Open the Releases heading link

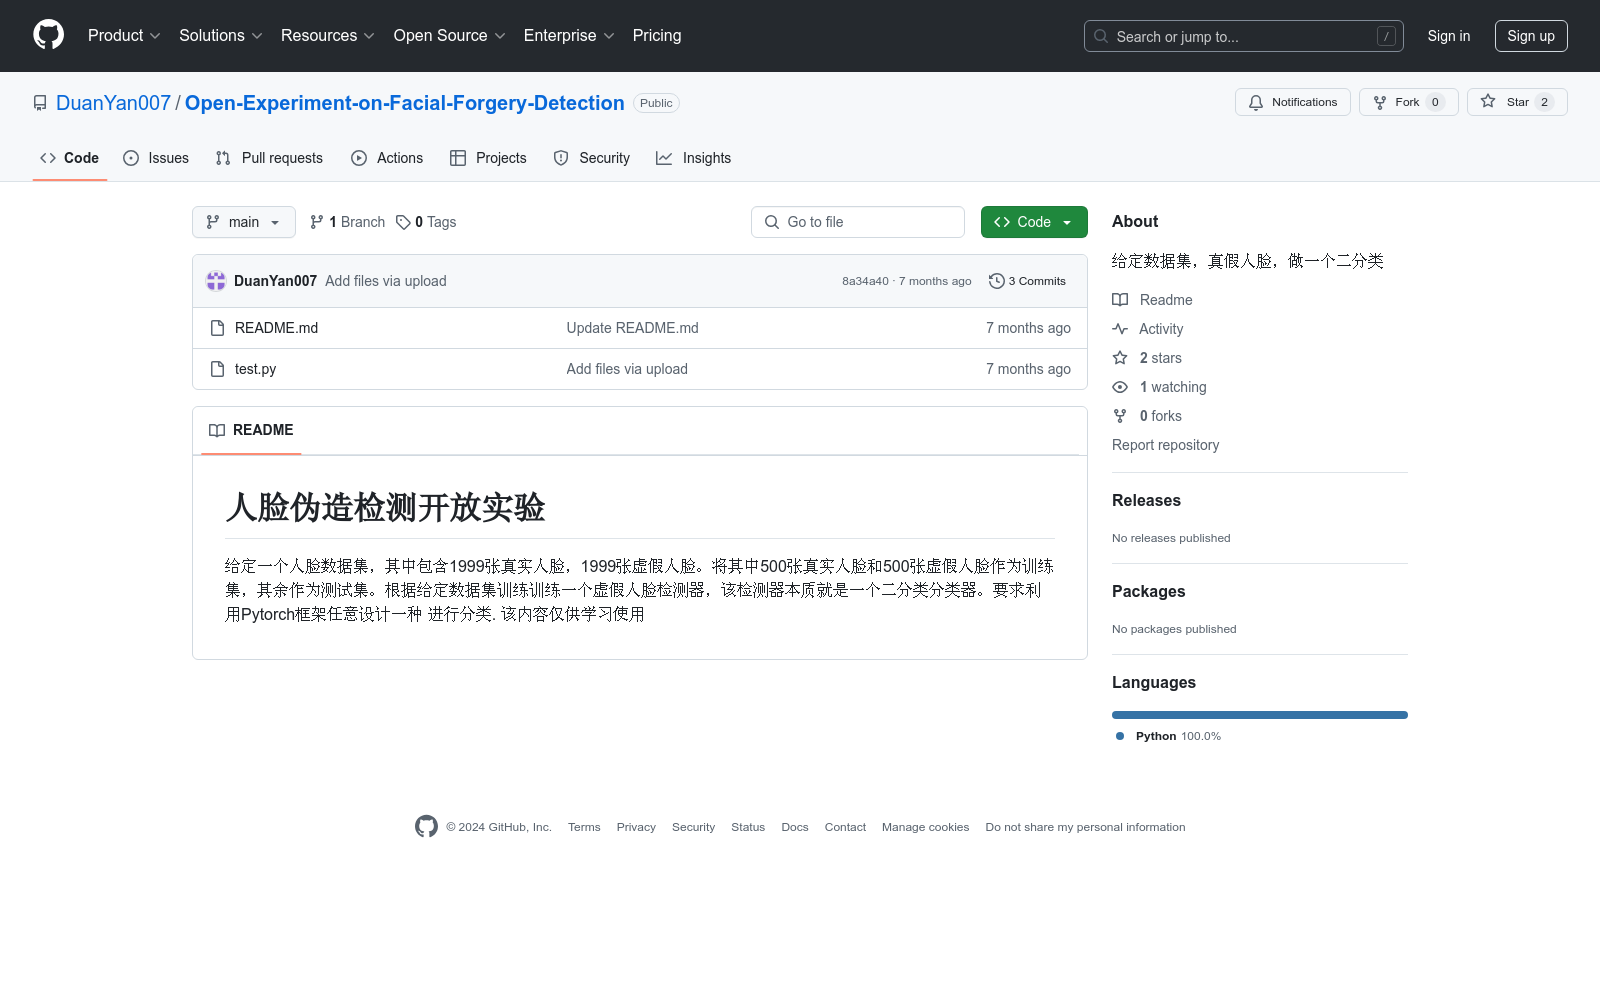click(x=1146, y=501)
